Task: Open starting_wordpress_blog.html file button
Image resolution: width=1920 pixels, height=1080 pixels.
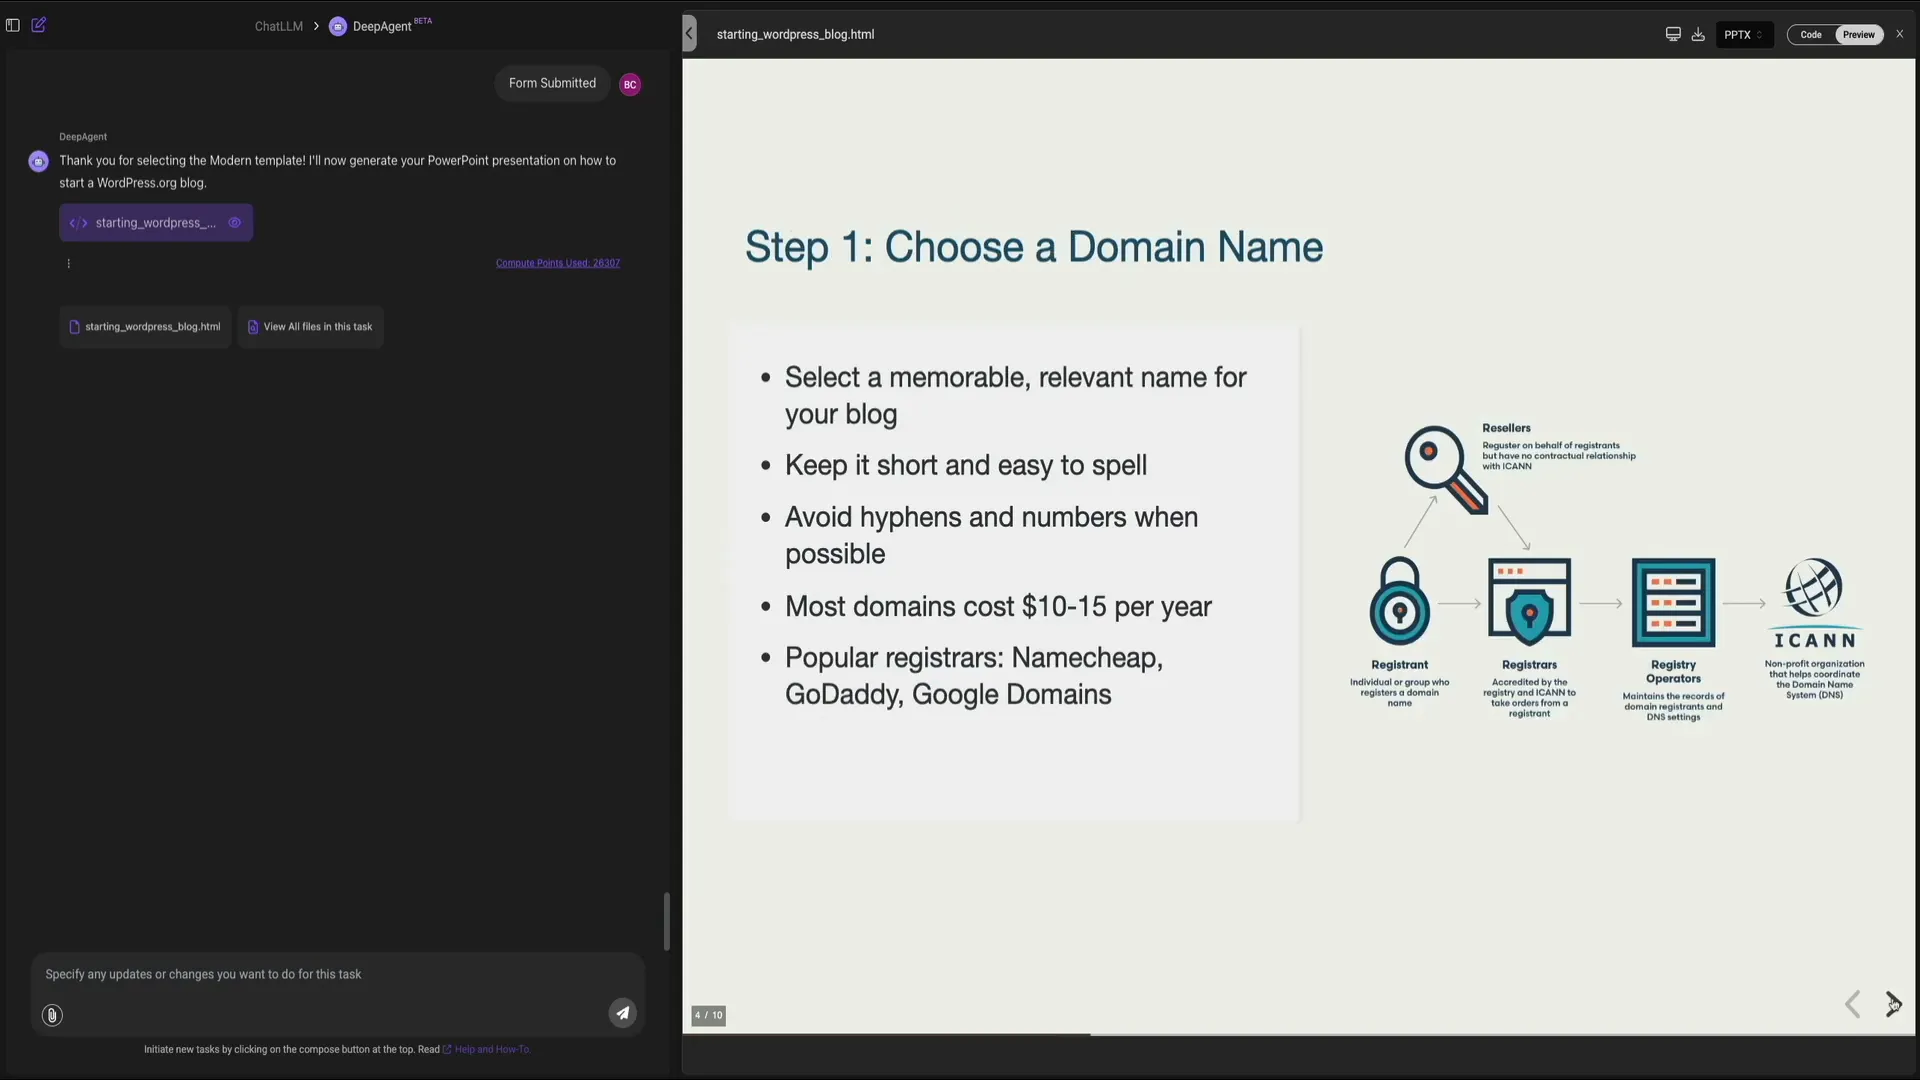Action: click(145, 327)
